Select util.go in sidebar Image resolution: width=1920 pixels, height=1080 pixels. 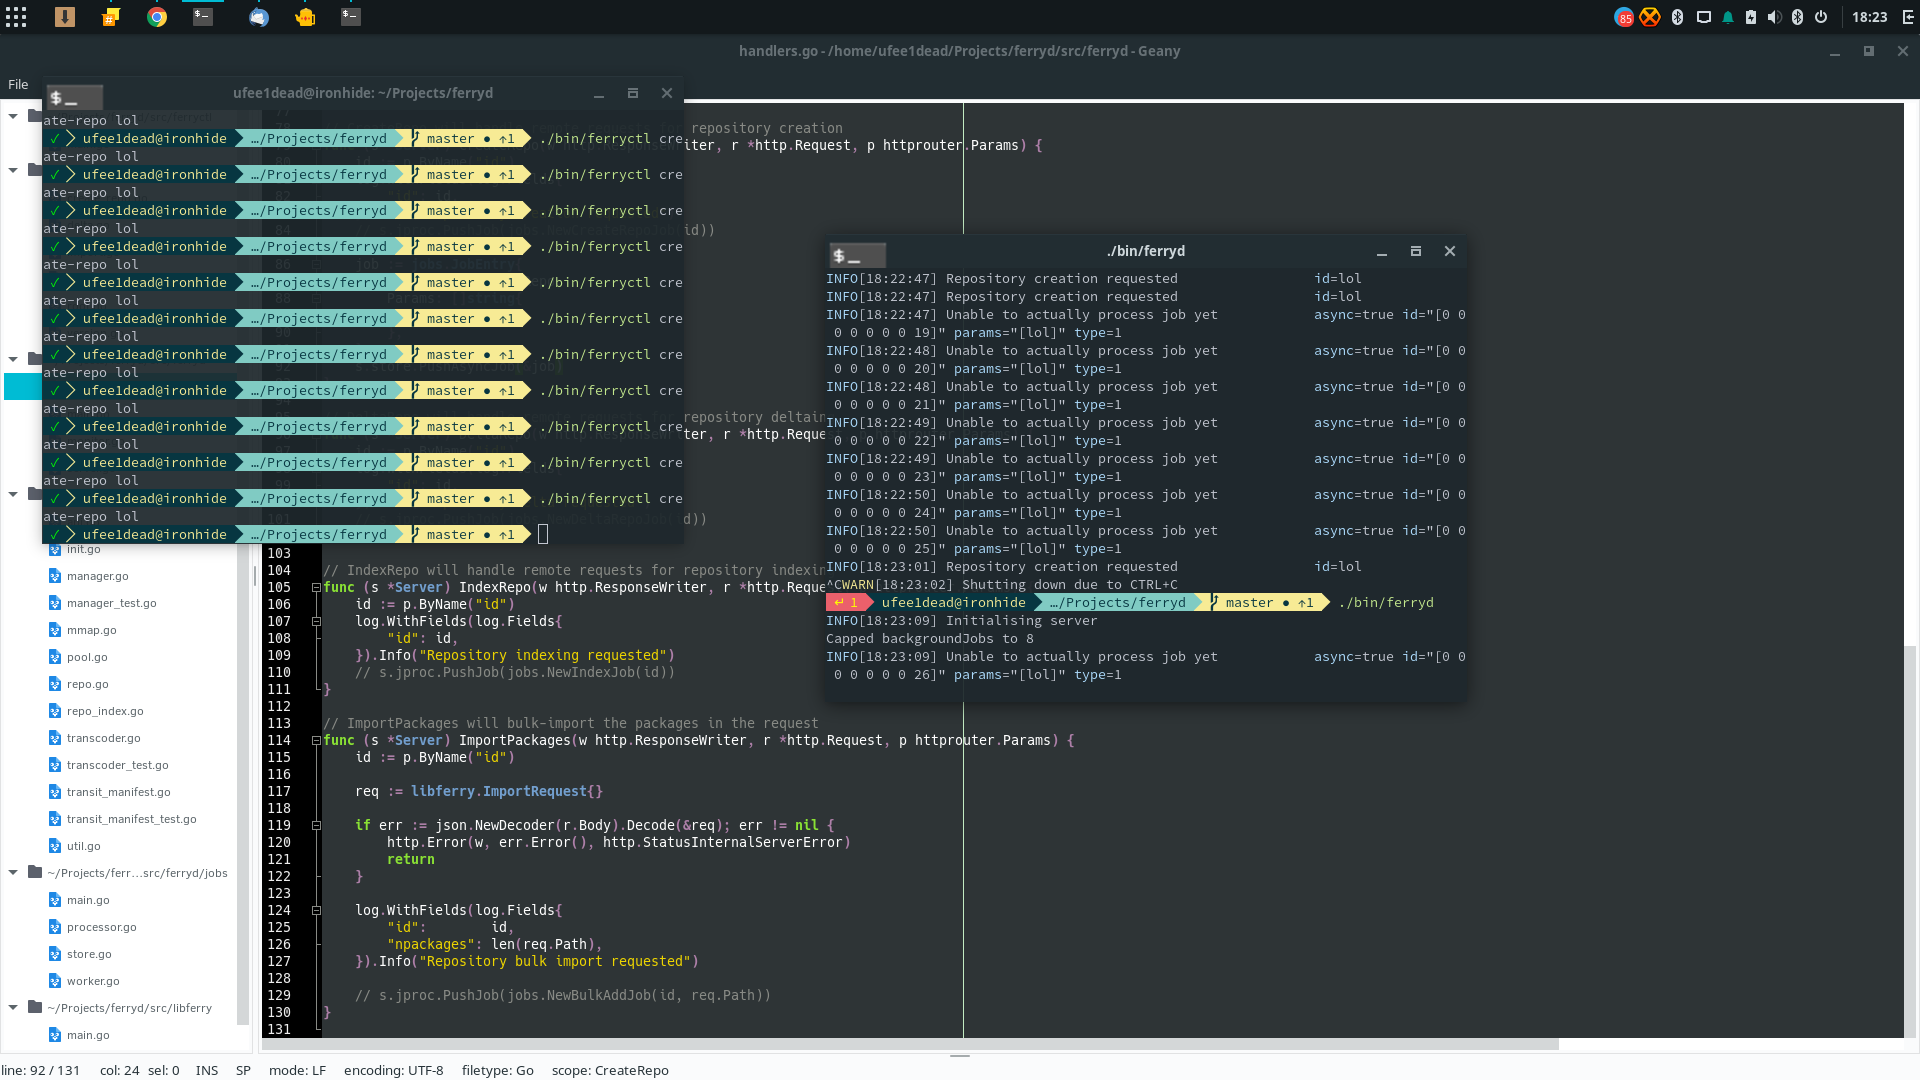tap(83, 846)
